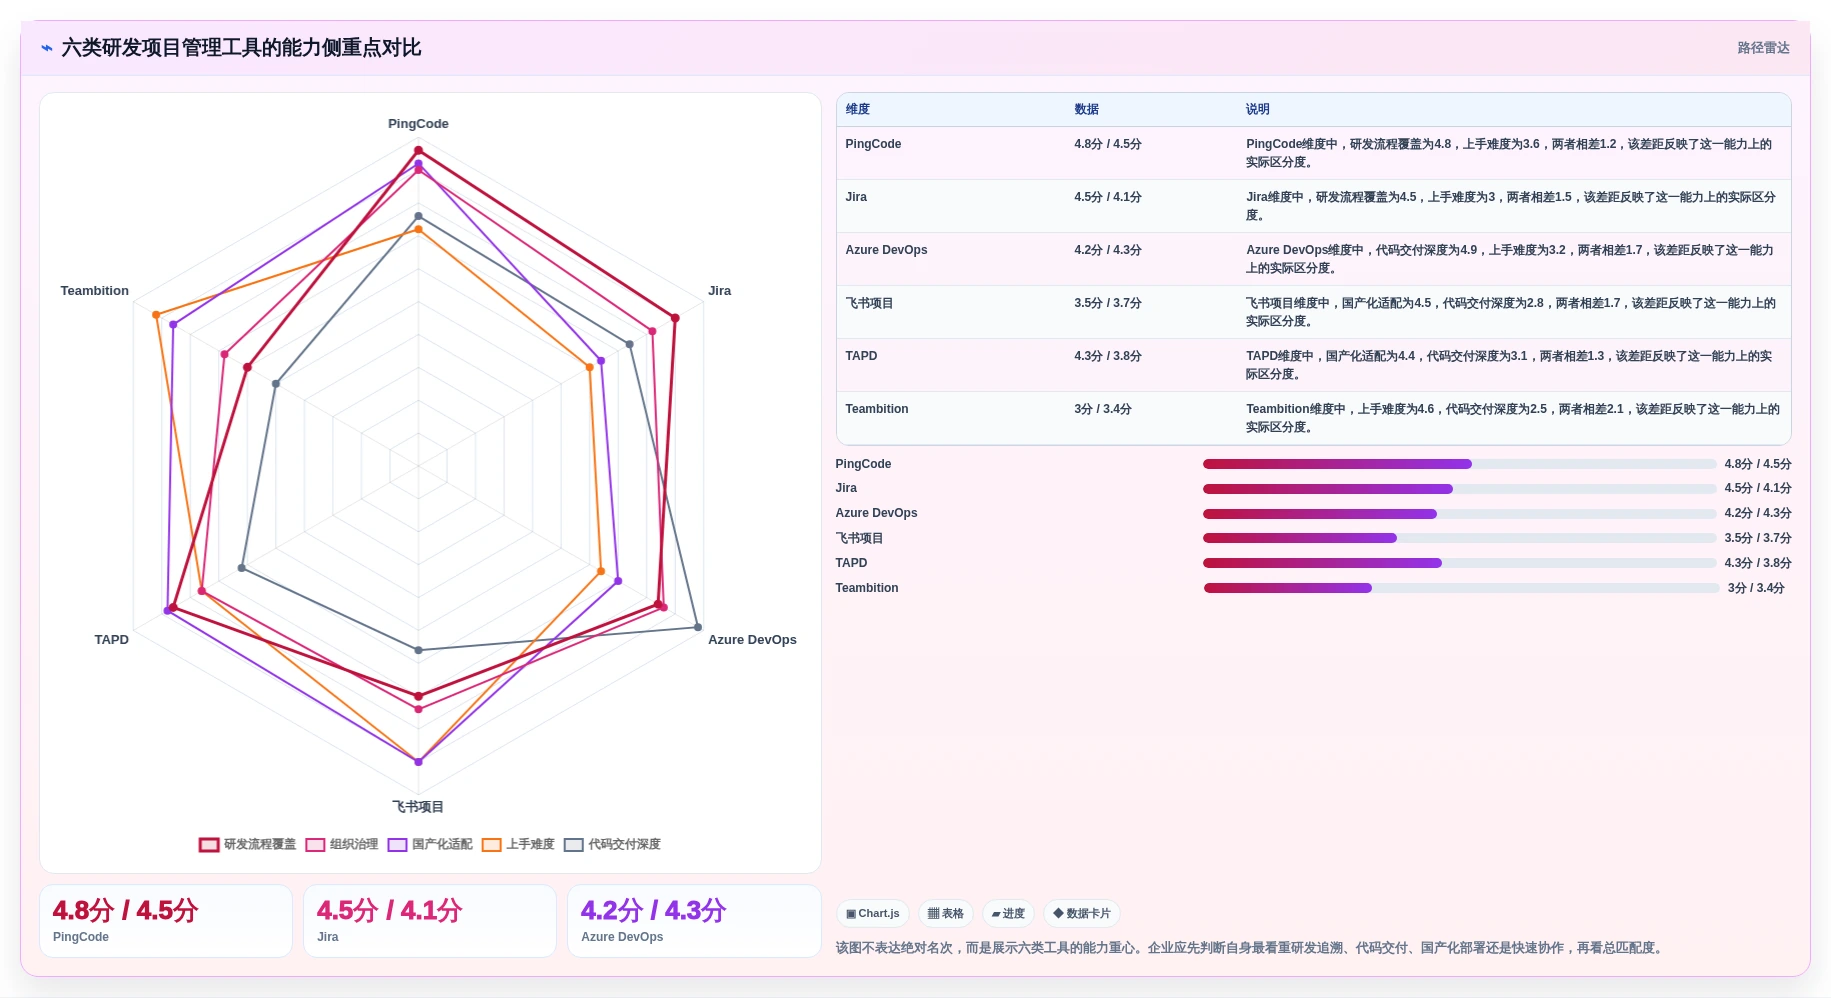Open the PingCode 4.8分 / 4.5分 data card
Image resolution: width=1831 pixels, height=998 pixels.
(166, 921)
